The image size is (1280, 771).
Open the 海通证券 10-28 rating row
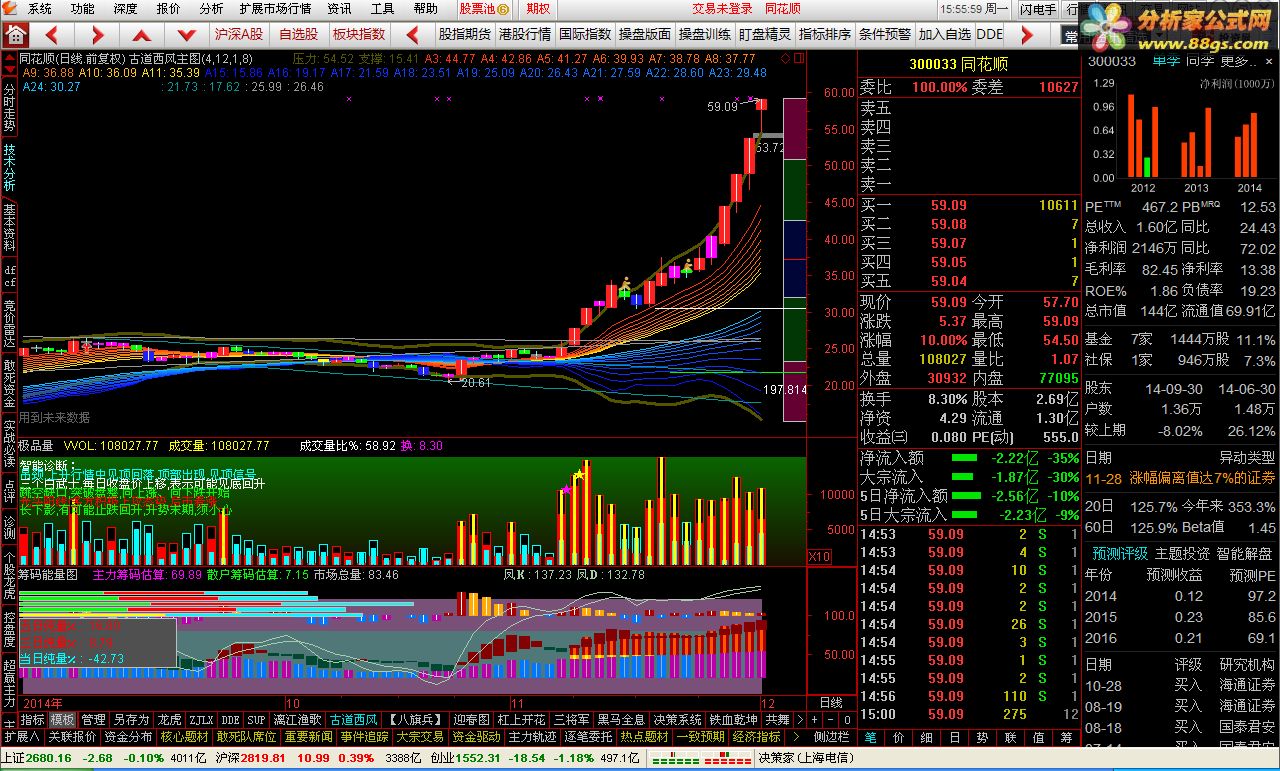[1180, 685]
